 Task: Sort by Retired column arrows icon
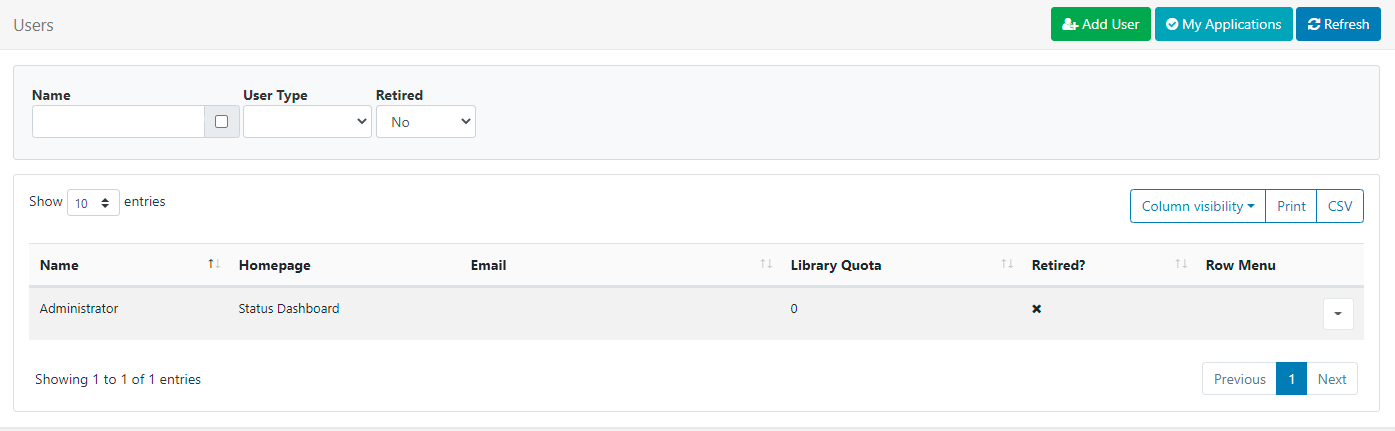tap(1181, 264)
